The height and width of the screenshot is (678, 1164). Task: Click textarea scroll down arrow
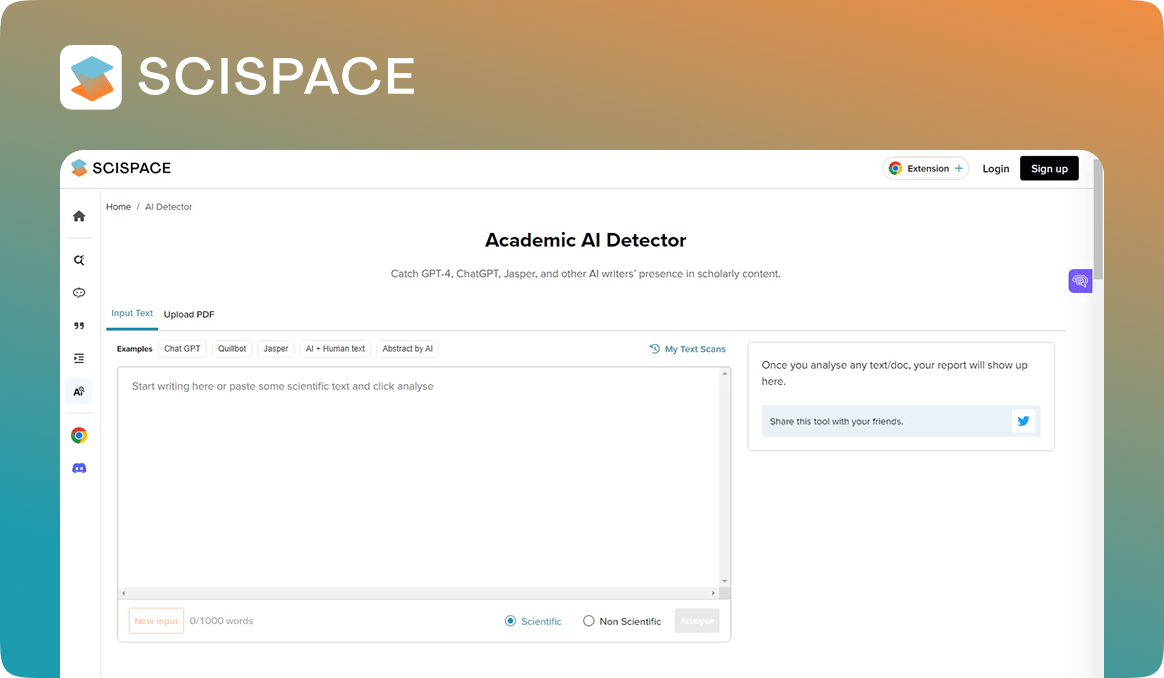pyautogui.click(x=725, y=581)
